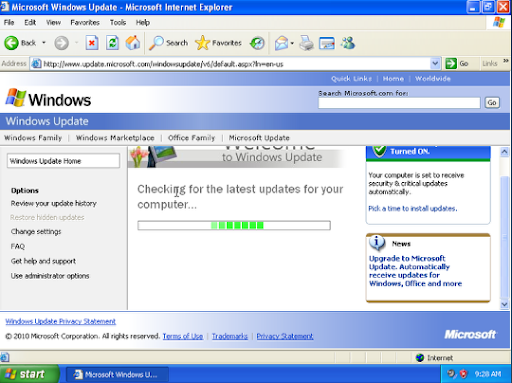This screenshot has width=512, height=383.
Task: Select Windows Update Home in the sidebar
Action: pyautogui.click(x=63, y=161)
